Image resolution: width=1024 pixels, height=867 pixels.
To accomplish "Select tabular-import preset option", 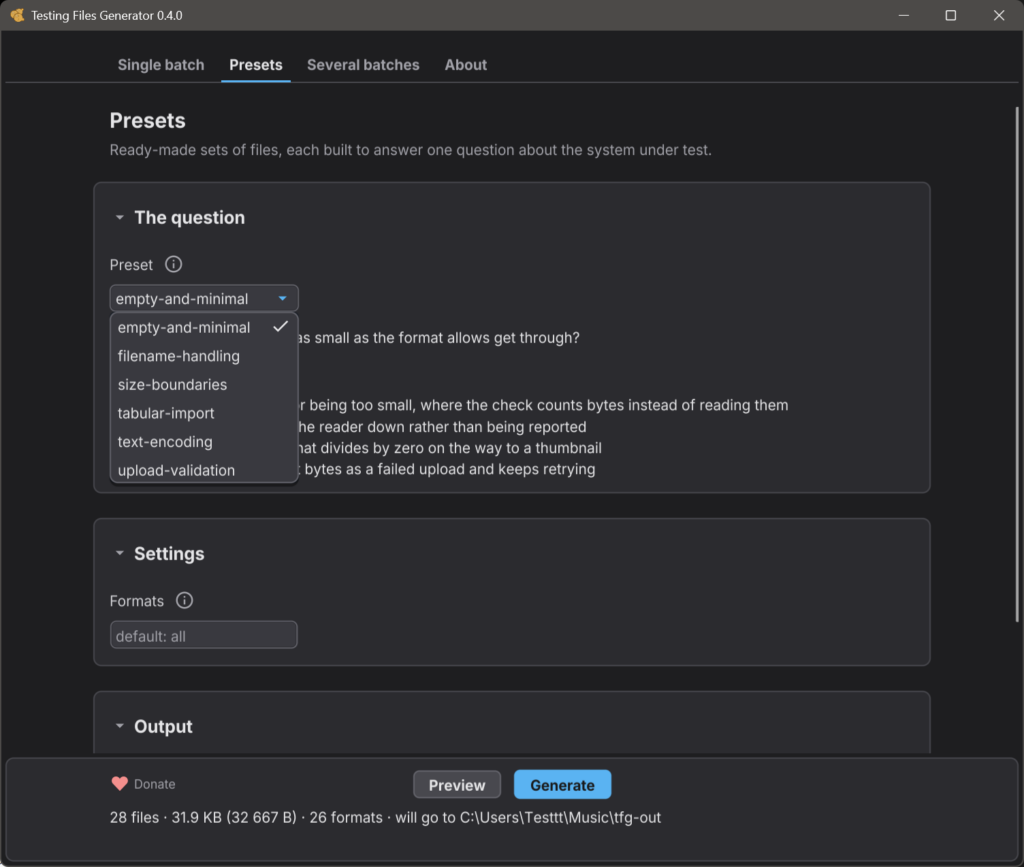I will point(204,413).
